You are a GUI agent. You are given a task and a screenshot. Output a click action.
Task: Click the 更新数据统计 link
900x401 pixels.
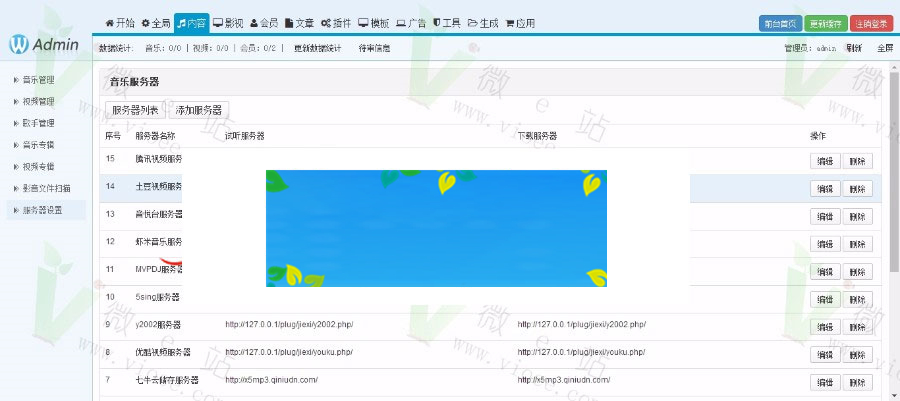click(x=318, y=48)
